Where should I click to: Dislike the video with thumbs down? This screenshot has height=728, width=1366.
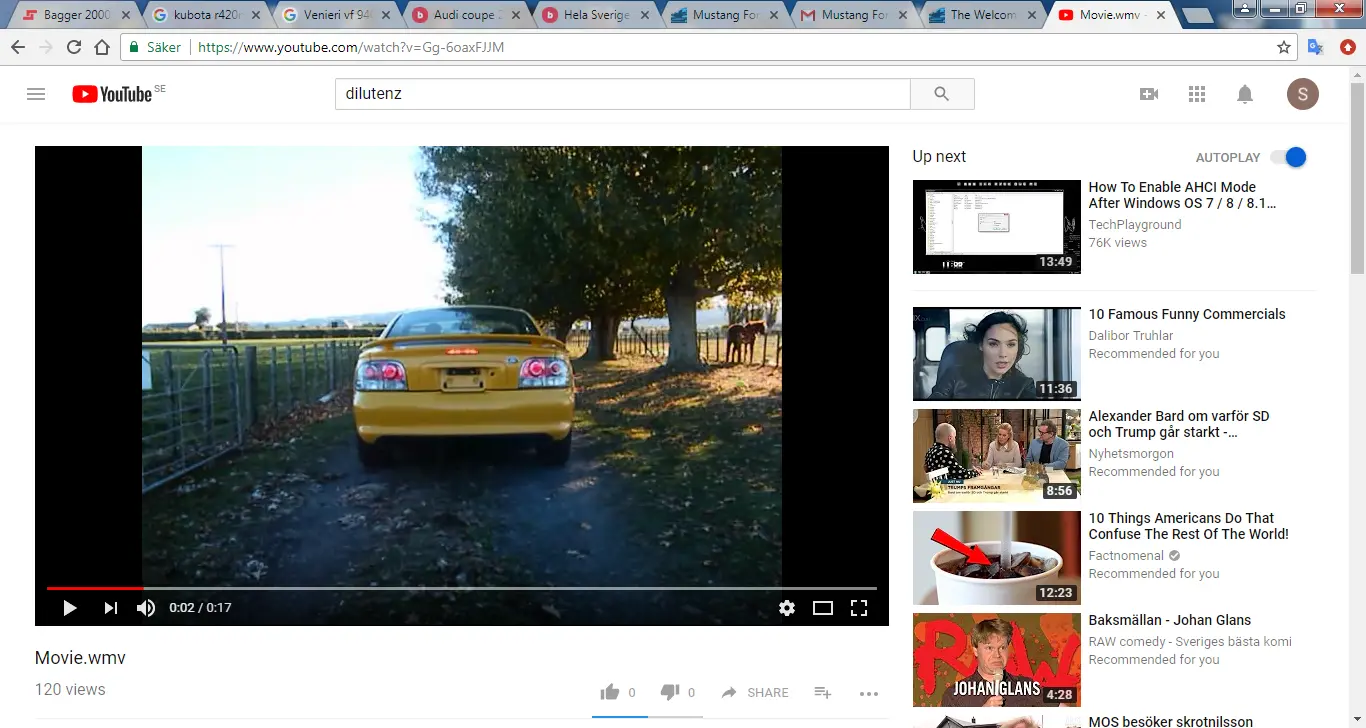coord(670,692)
